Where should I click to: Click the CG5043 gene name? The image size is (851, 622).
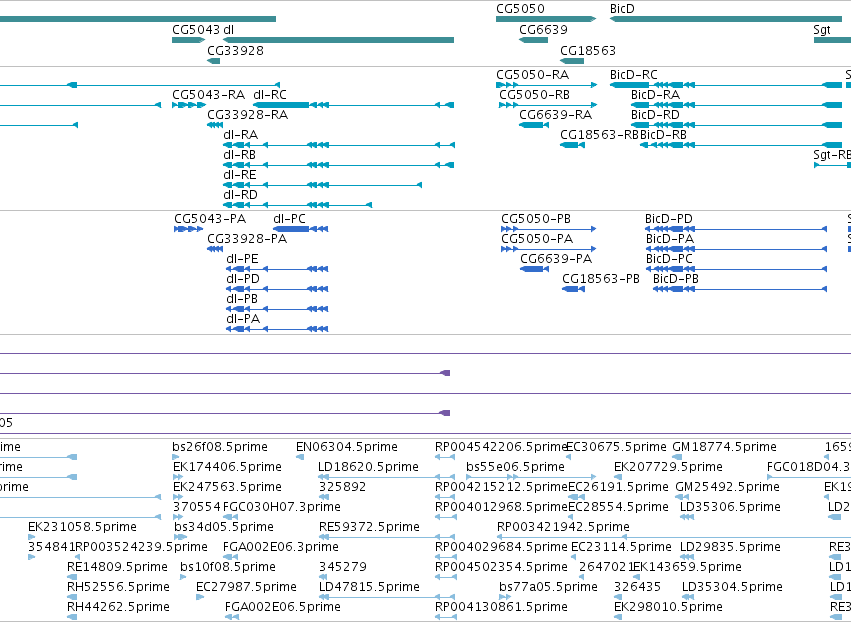tap(196, 29)
